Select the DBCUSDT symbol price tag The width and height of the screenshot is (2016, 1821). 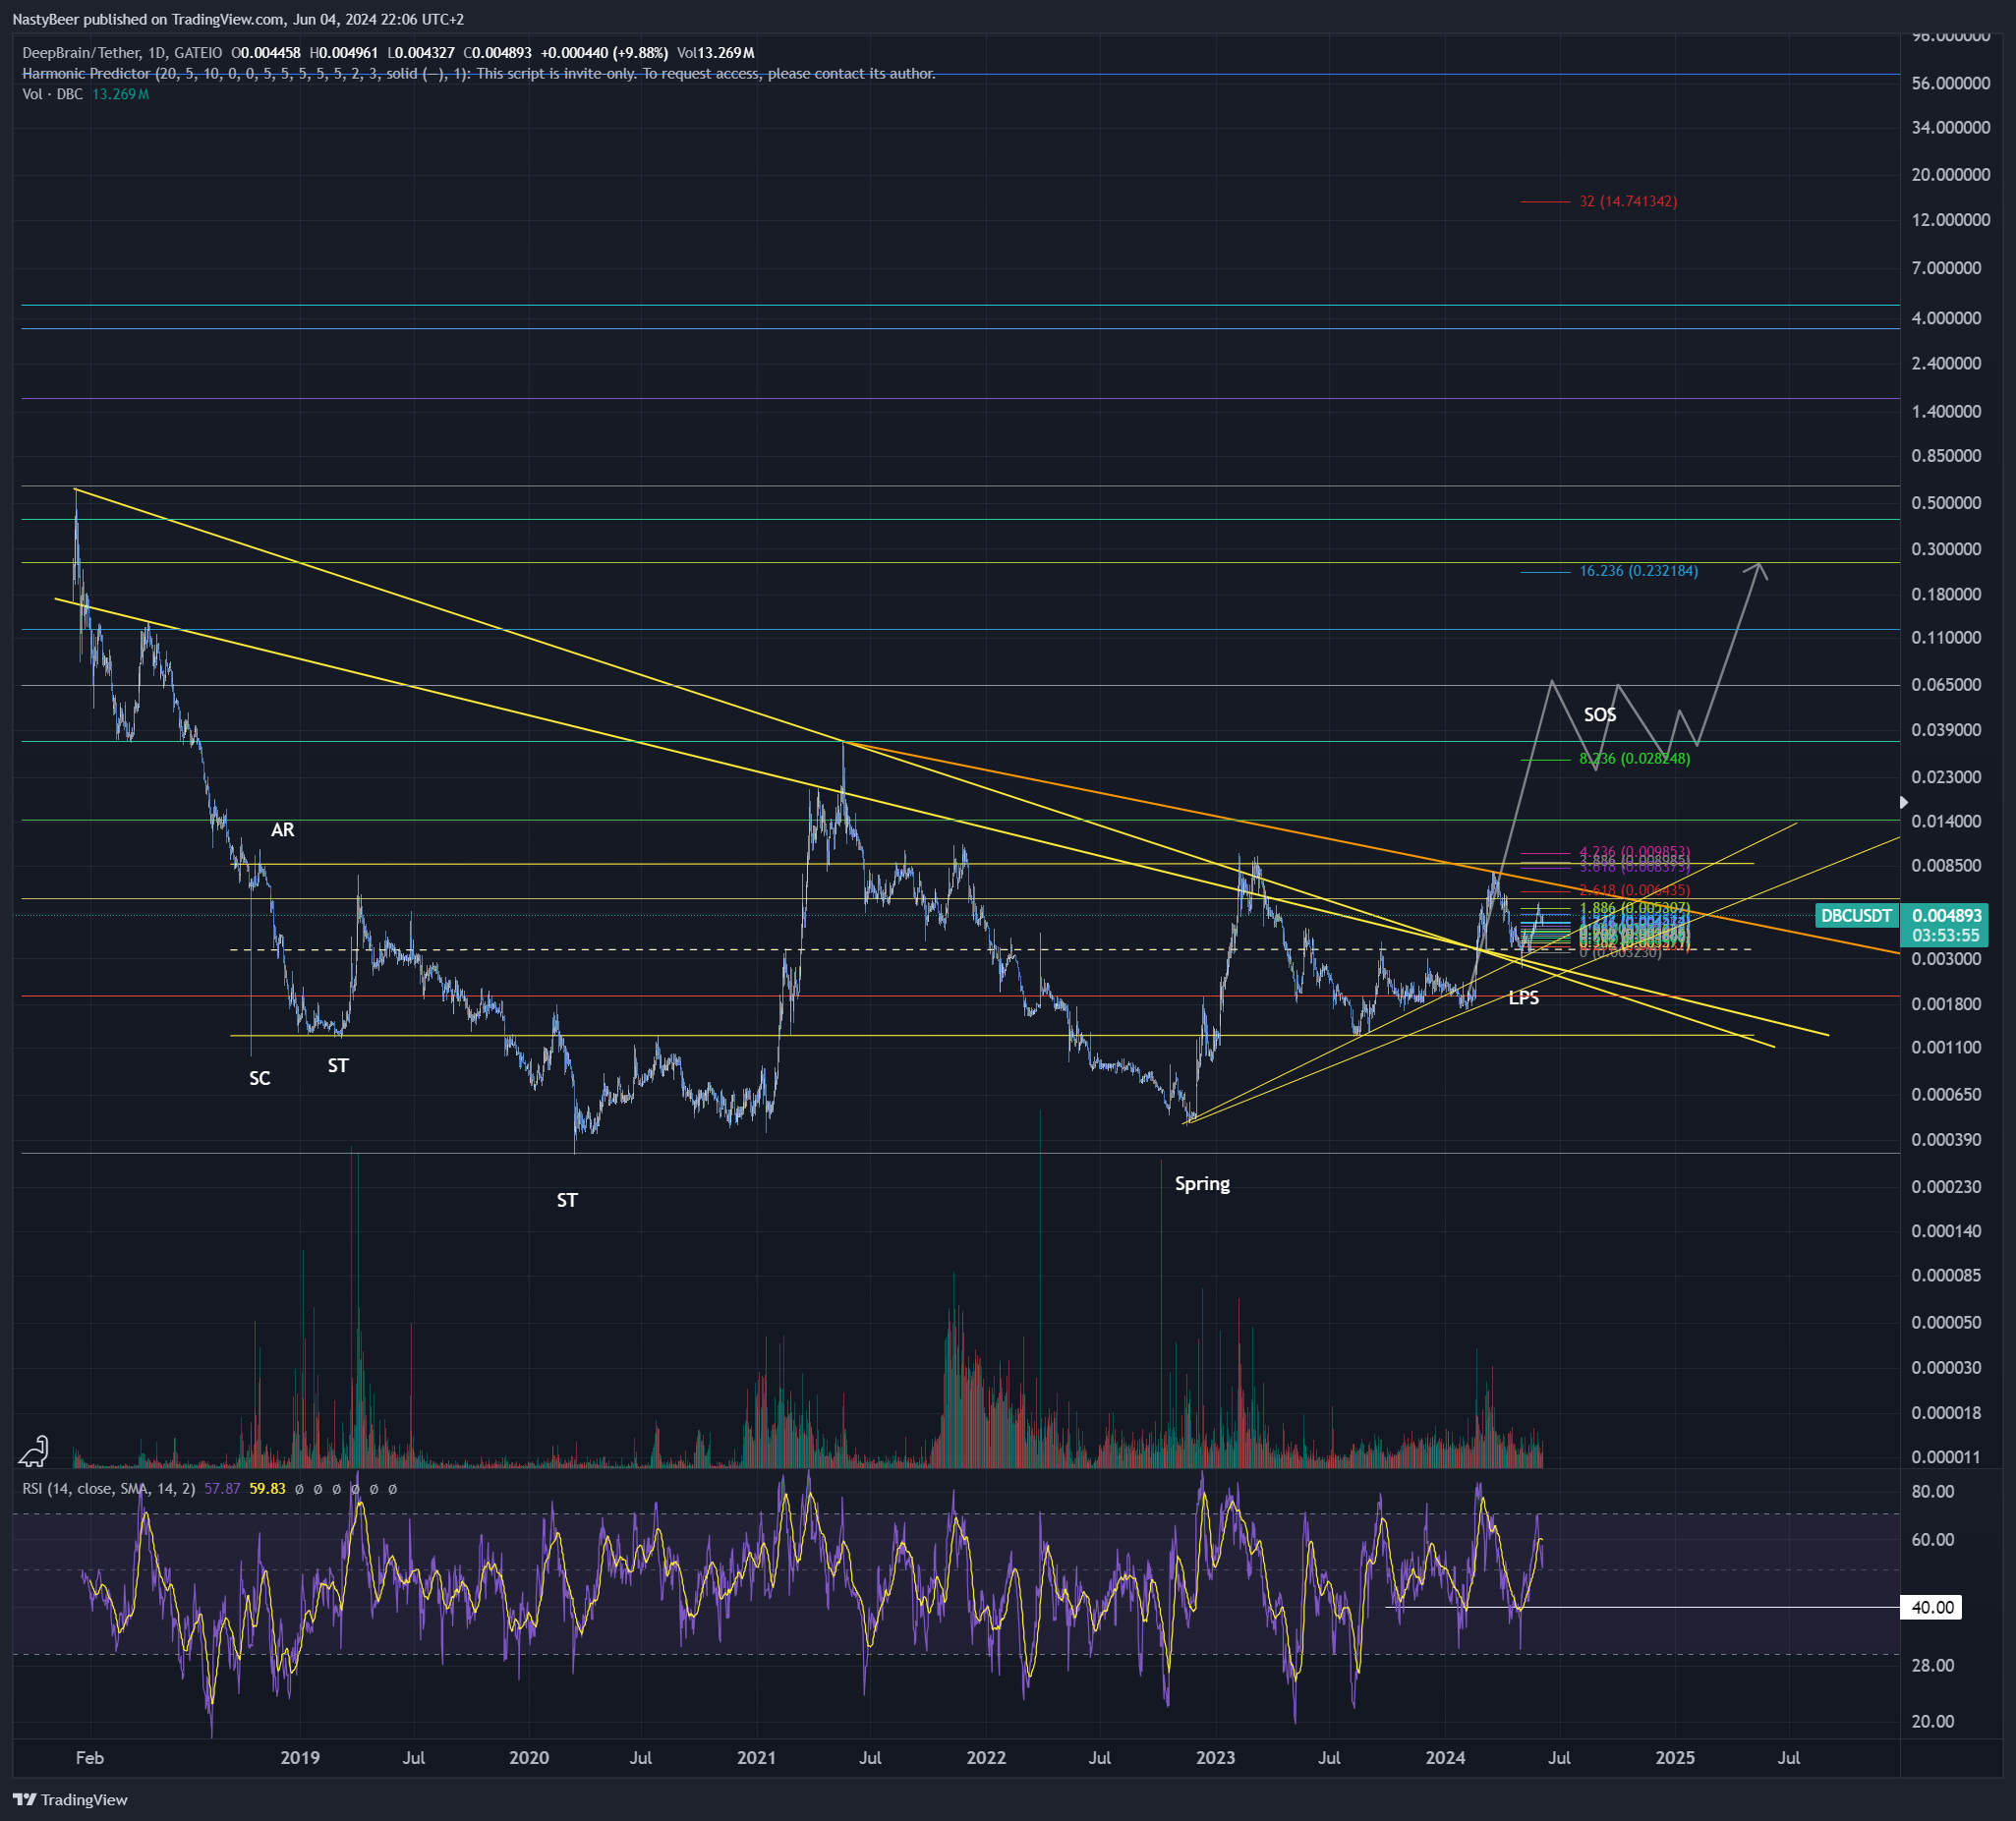click(x=1856, y=915)
